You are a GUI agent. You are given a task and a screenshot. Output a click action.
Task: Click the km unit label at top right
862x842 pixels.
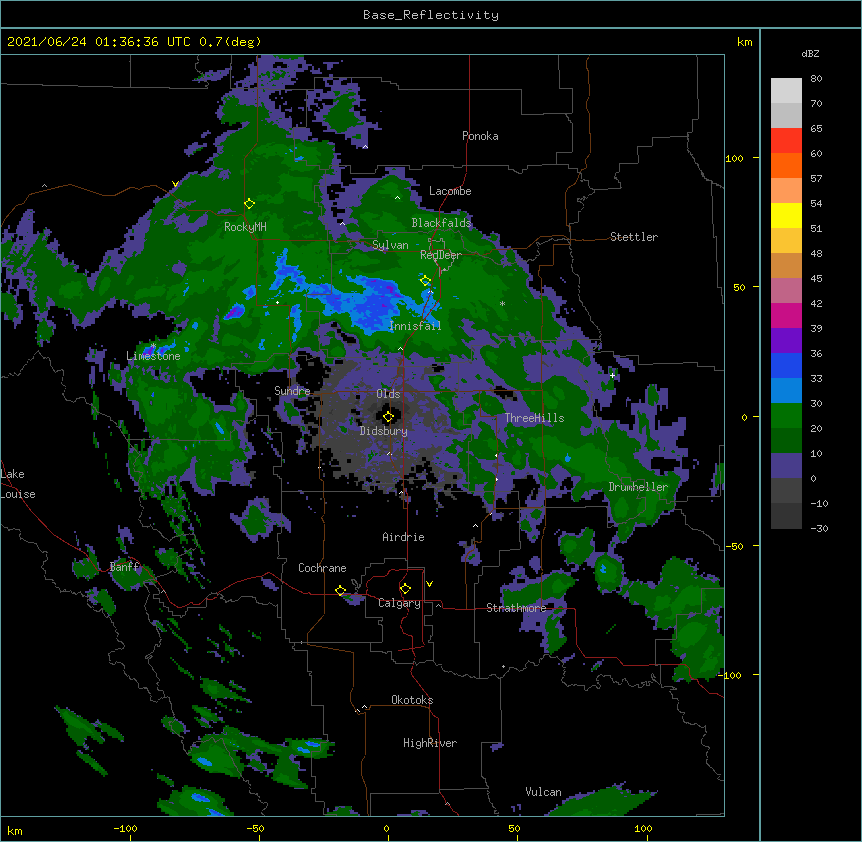pyautogui.click(x=744, y=42)
